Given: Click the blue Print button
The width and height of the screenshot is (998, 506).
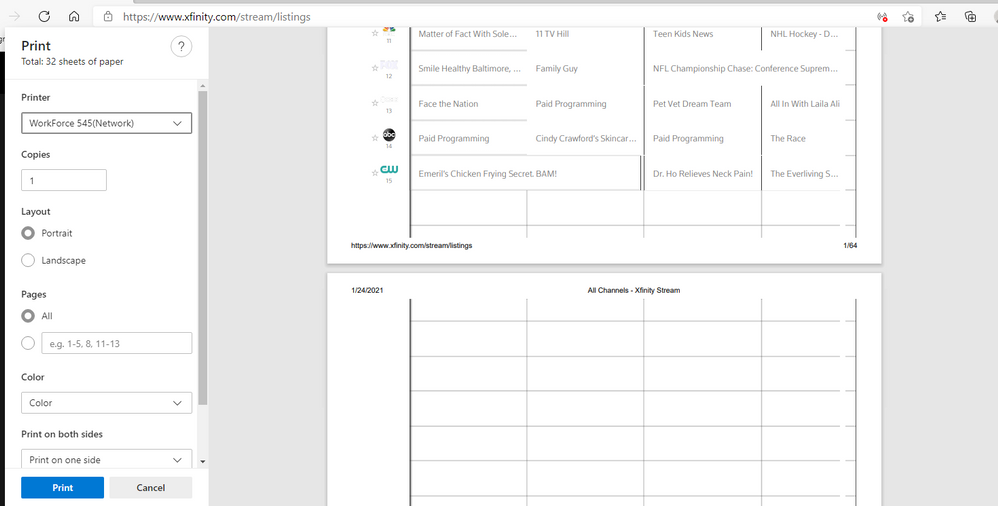Looking at the screenshot, I should click(62, 488).
